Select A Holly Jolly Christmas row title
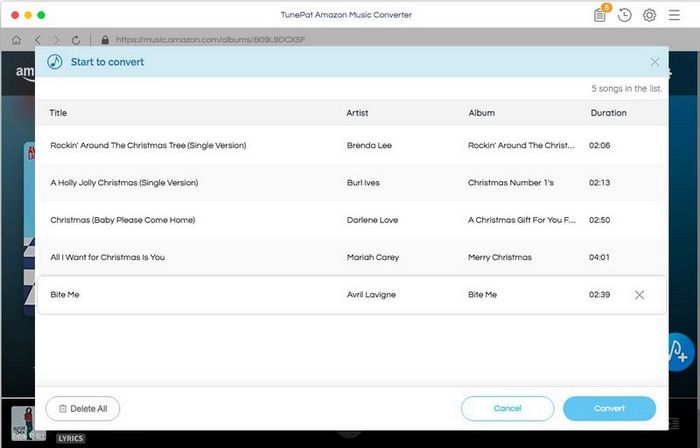 (124, 183)
